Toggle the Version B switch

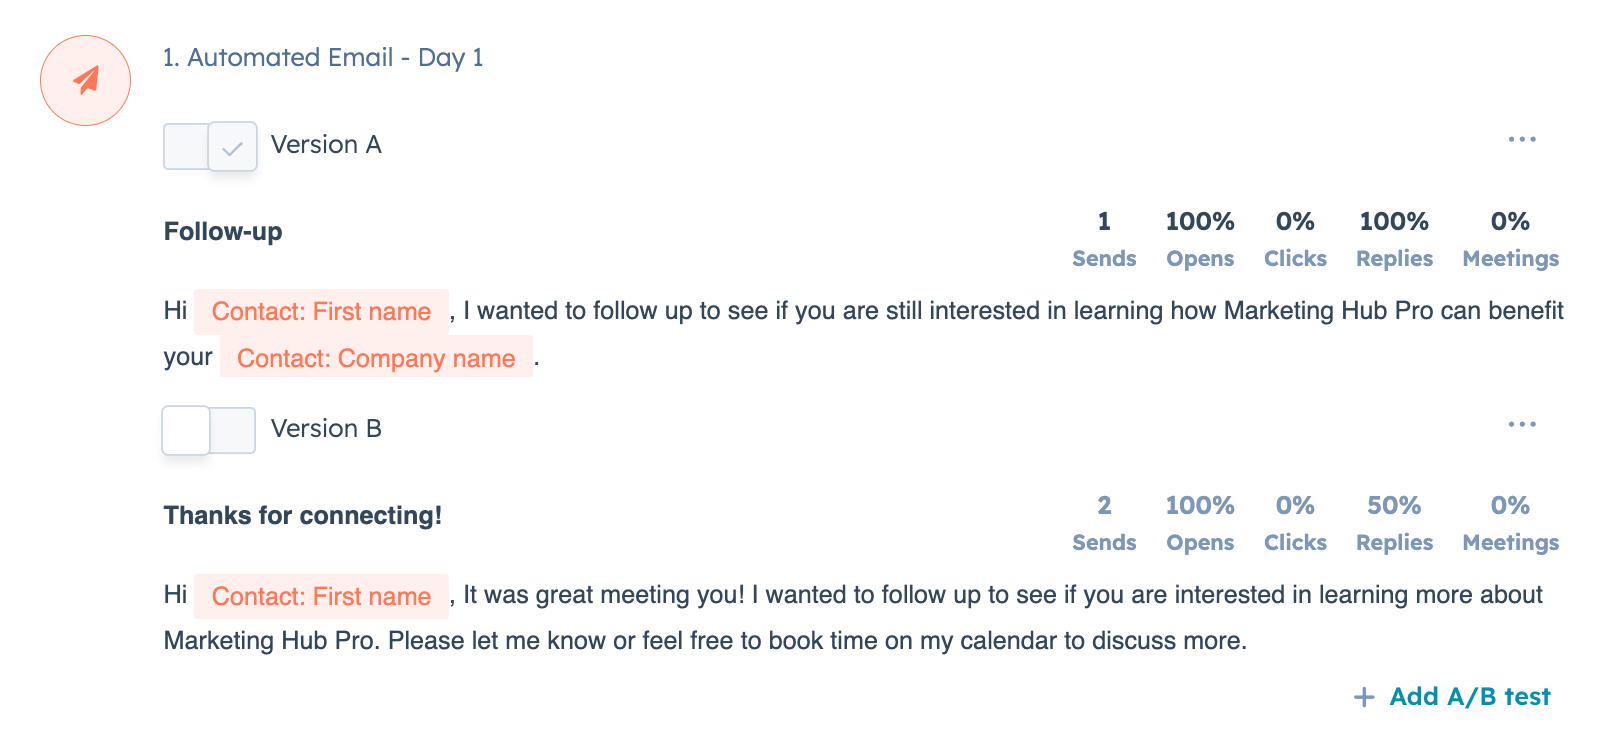(209, 430)
